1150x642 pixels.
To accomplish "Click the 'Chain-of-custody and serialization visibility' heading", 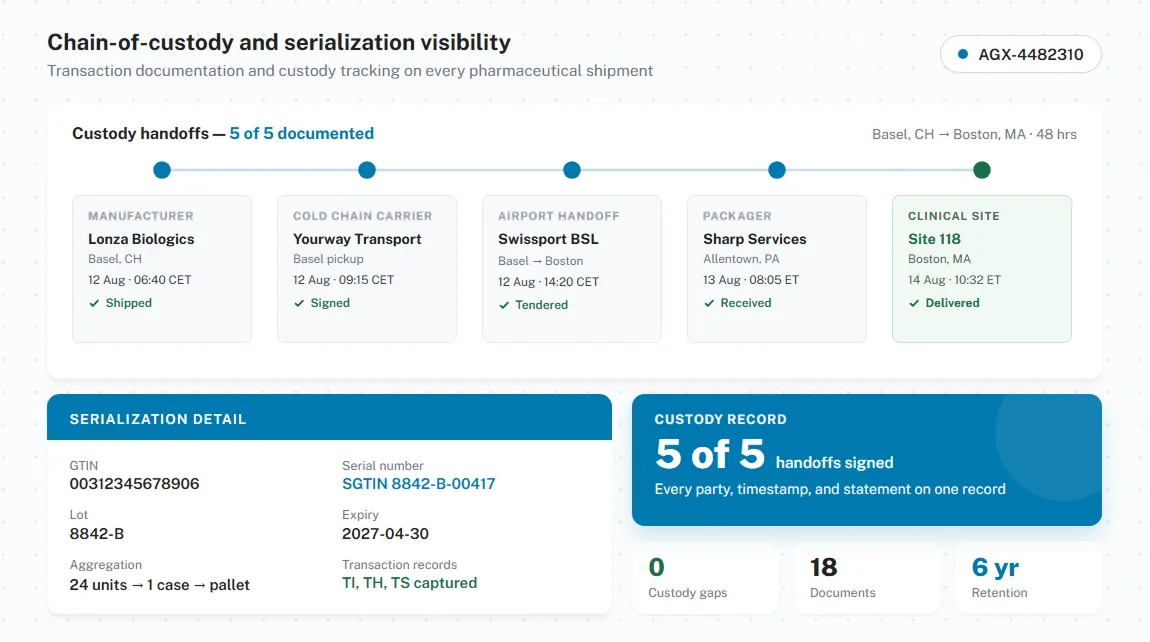I will [x=279, y=43].
